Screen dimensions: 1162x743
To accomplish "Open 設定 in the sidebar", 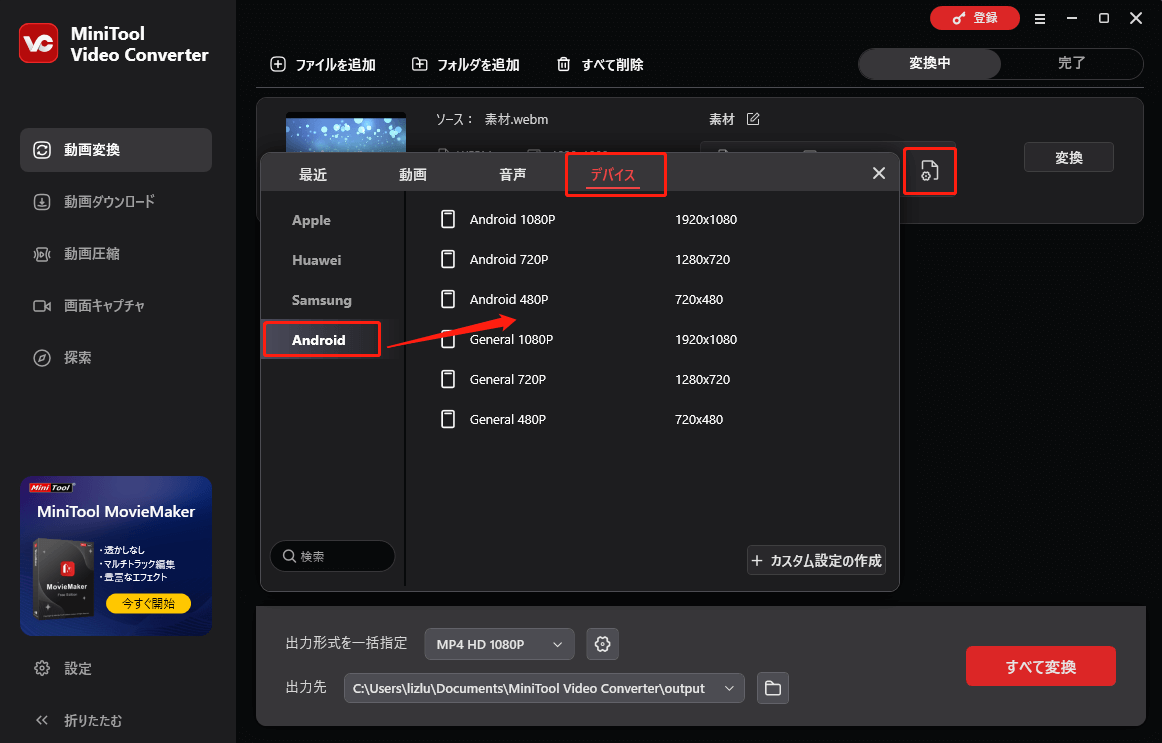I will [63, 668].
